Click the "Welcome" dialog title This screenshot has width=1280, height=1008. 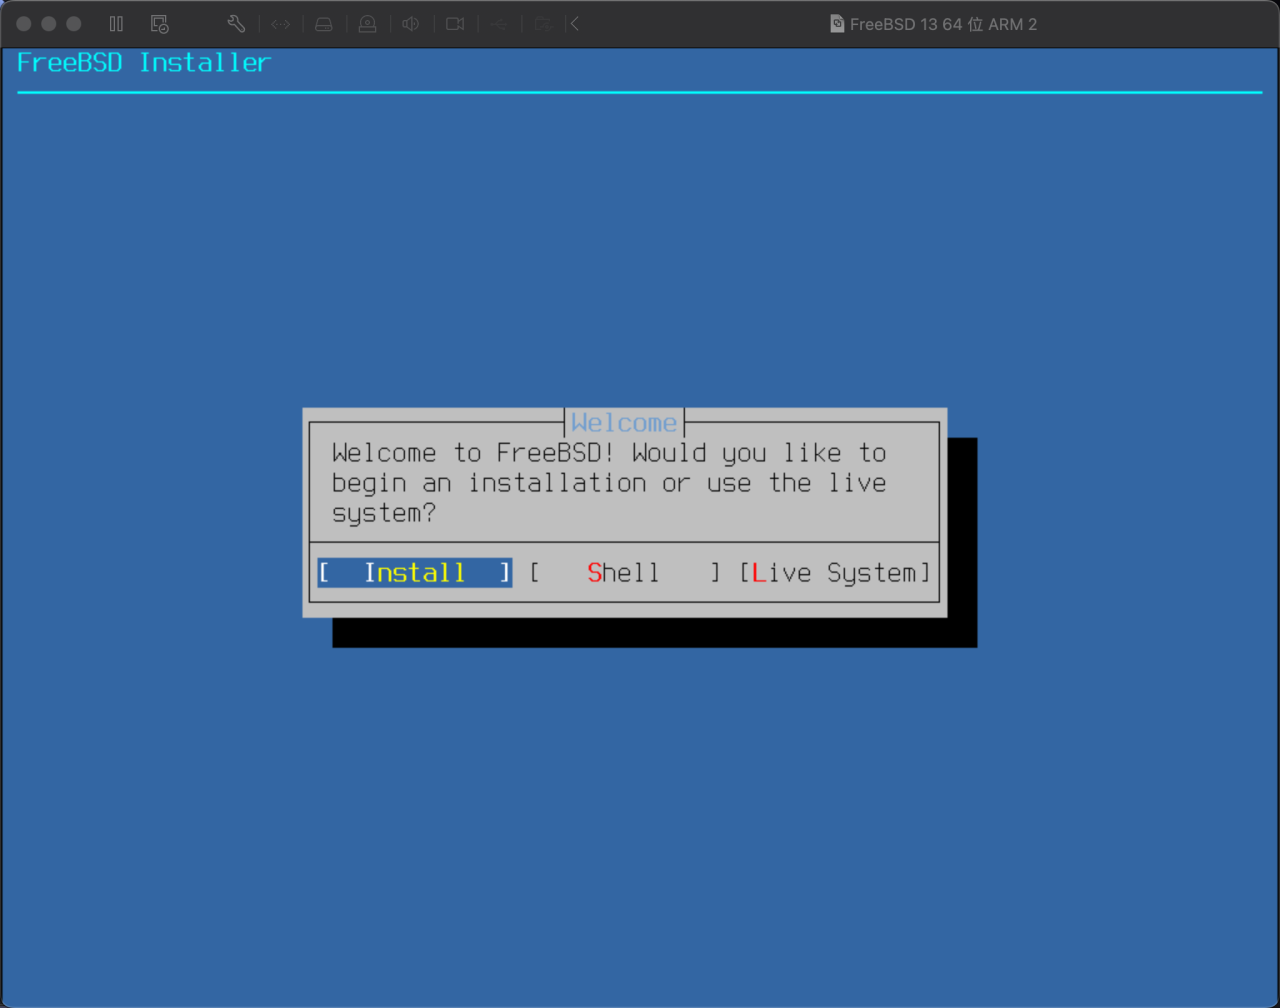[x=624, y=423]
